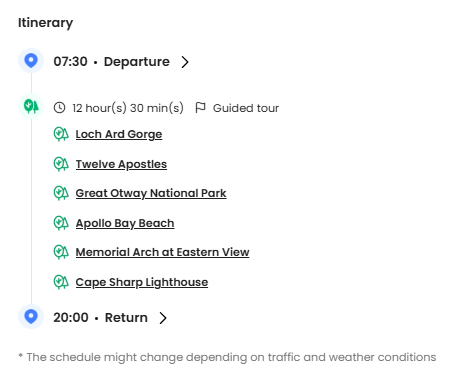The height and width of the screenshot is (372, 466).
Task: Click the 20:00 Return label
Action: click(100, 317)
